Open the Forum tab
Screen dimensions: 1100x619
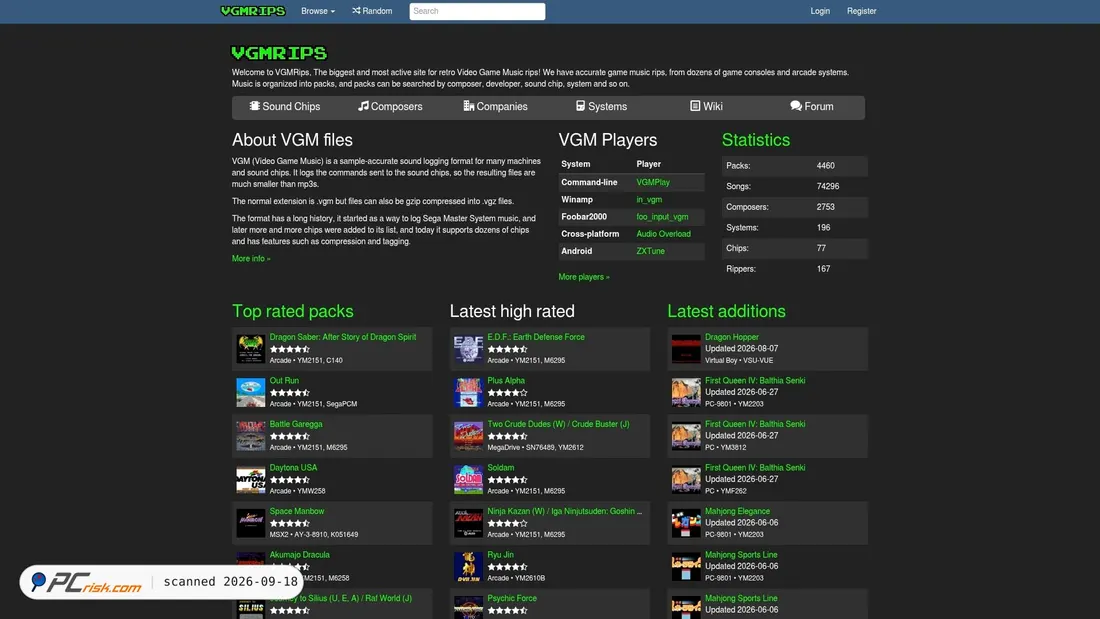pos(812,107)
